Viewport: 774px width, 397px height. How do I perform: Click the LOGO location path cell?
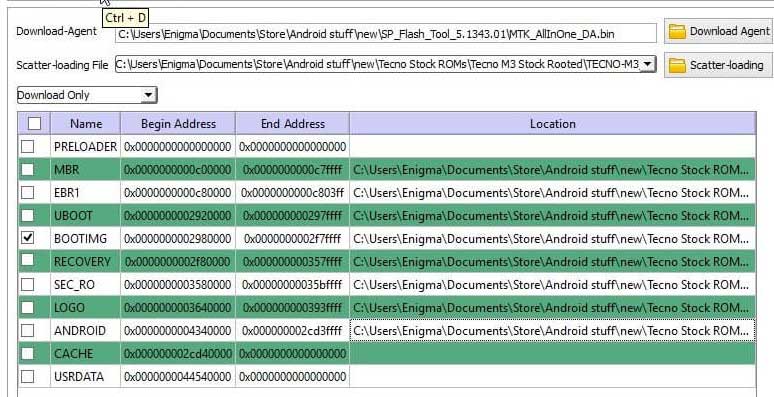553,308
